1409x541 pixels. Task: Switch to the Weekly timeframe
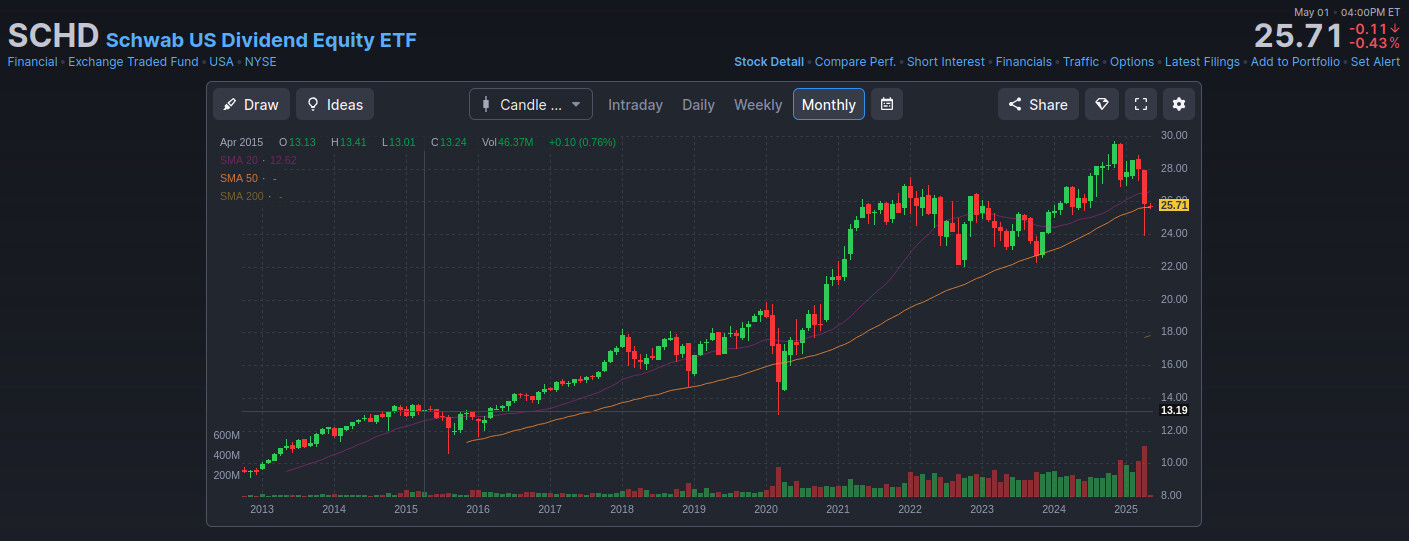pos(758,104)
